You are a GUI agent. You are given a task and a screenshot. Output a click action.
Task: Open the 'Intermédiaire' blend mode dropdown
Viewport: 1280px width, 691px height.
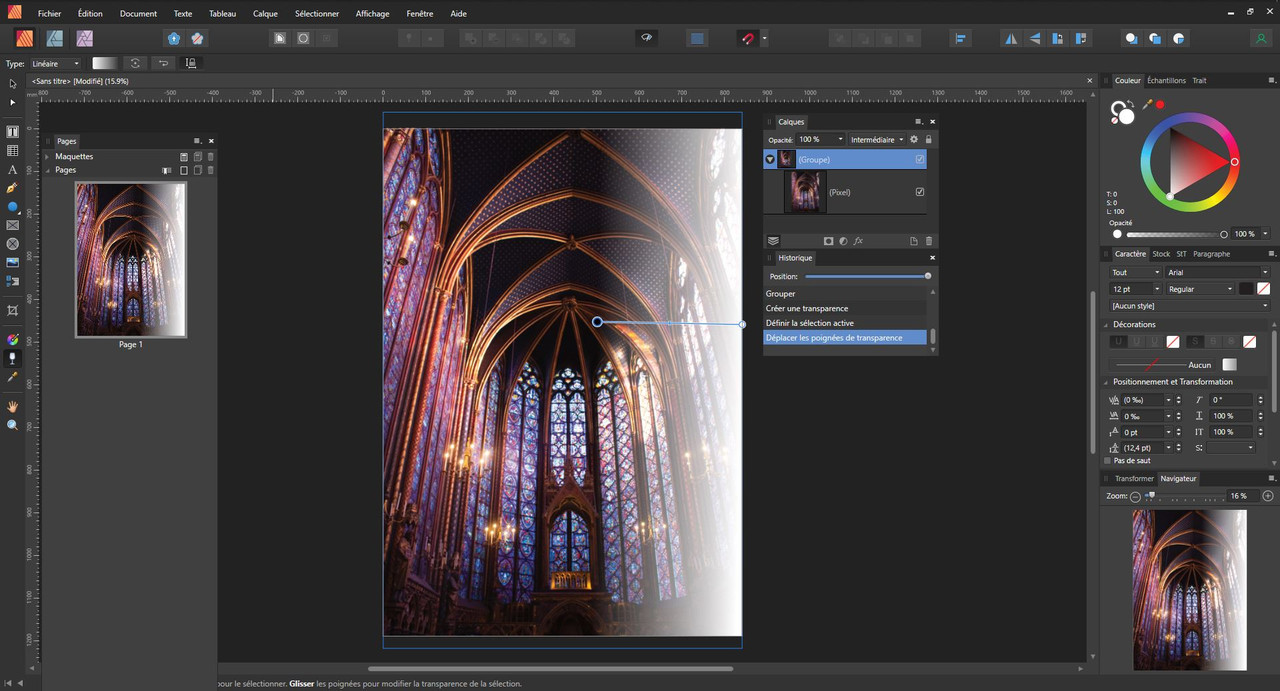(x=876, y=140)
